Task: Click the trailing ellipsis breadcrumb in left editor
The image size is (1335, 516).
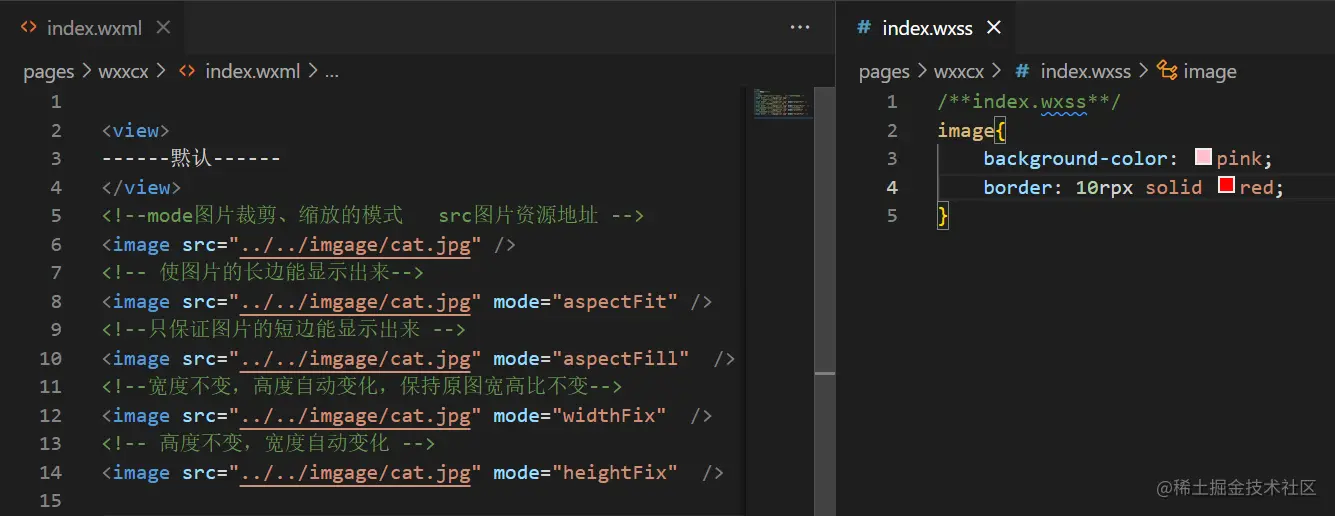Action: point(333,72)
